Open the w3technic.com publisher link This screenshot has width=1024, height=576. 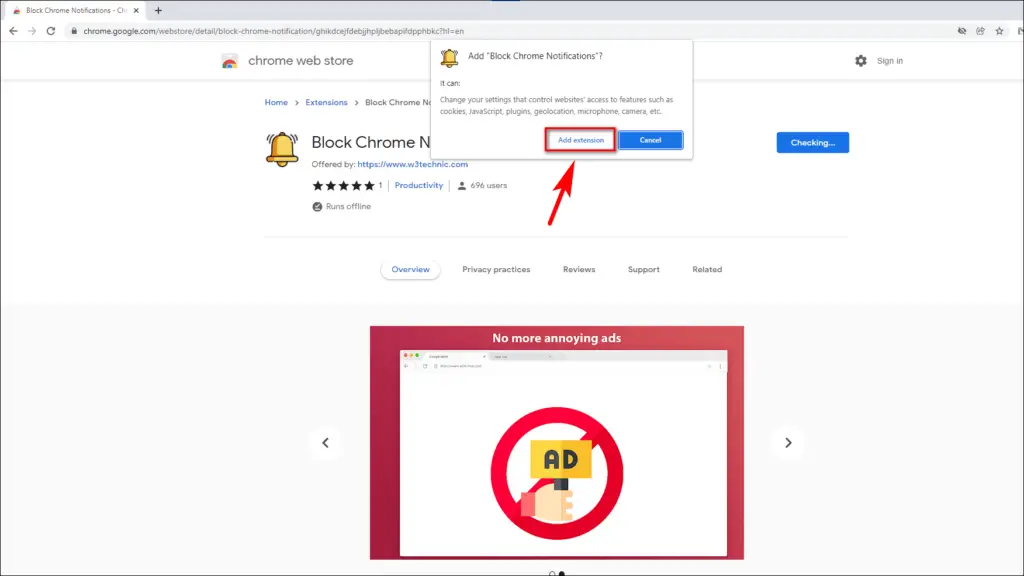coord(413,165)
